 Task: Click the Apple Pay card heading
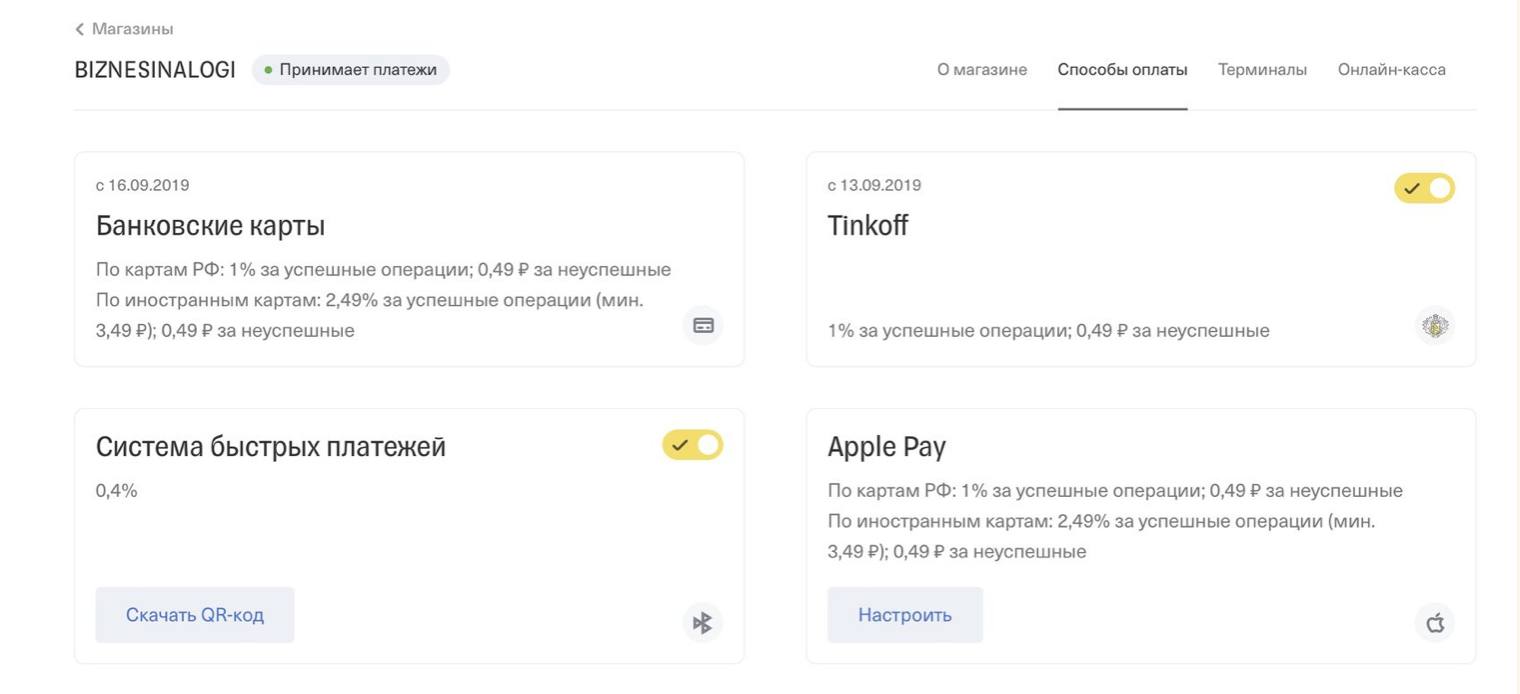point(886,447)
